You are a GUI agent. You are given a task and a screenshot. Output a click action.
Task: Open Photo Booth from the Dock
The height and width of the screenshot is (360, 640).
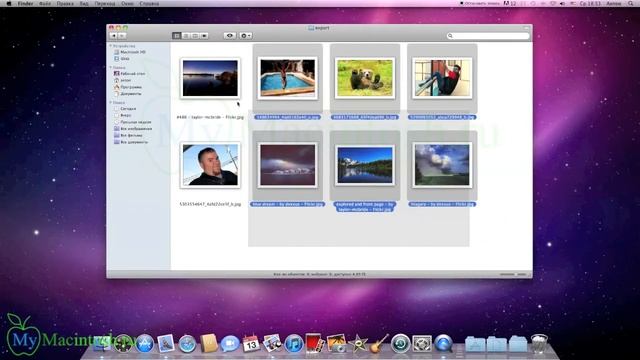[315, 344]
